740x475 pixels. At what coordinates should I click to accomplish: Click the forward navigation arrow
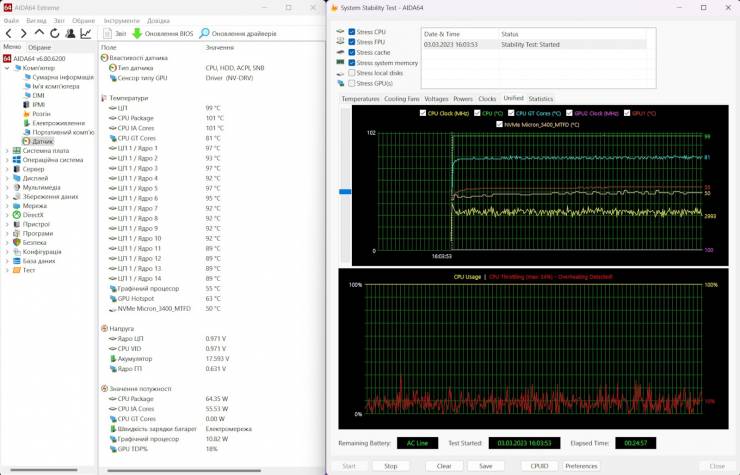click(24, 33)
